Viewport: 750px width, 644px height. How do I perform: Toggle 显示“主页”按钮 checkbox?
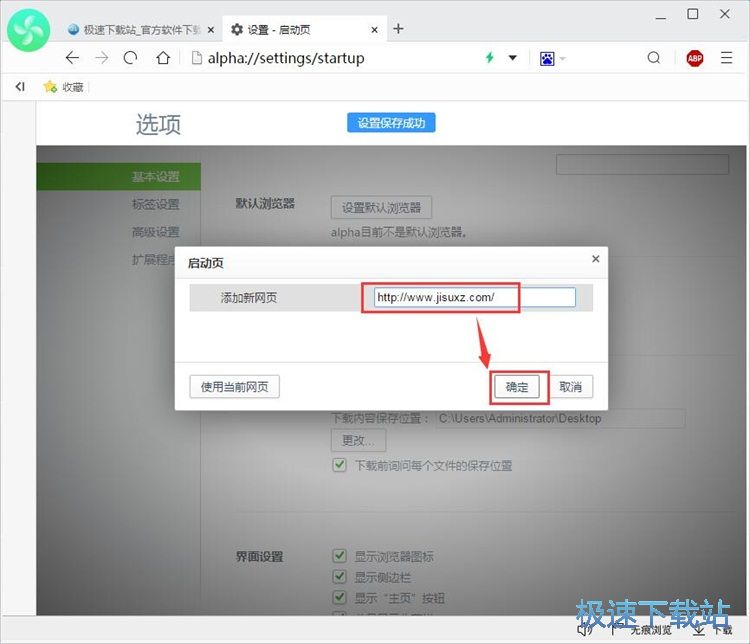(x=339, y=597)
